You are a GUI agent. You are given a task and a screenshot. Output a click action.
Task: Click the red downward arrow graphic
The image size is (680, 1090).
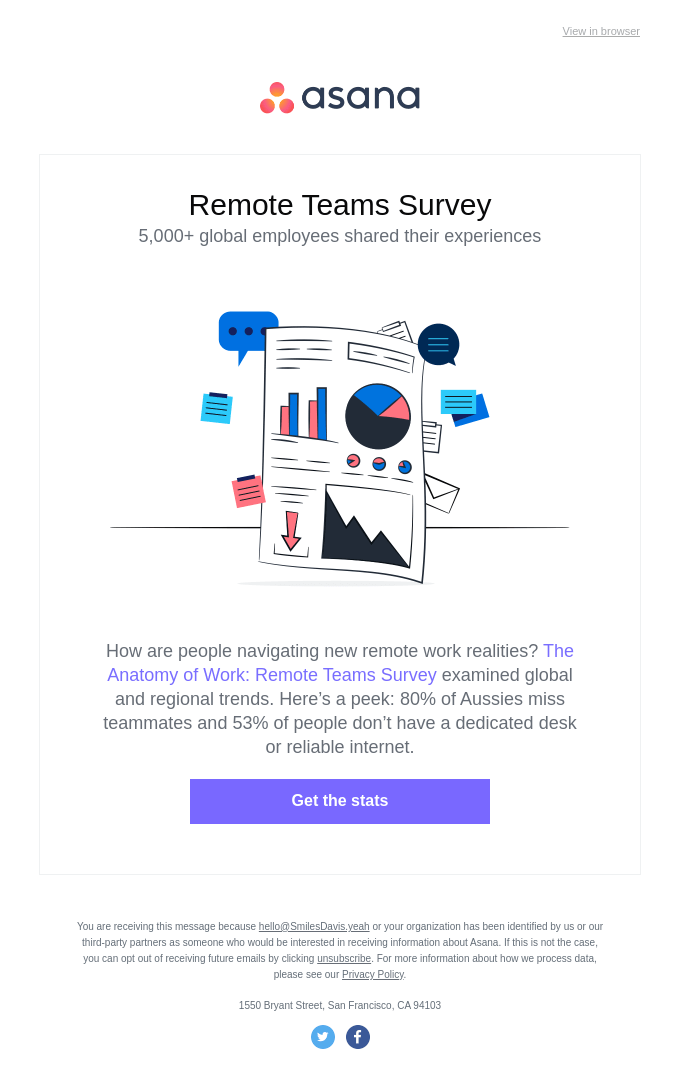click(x=291, y=531)
